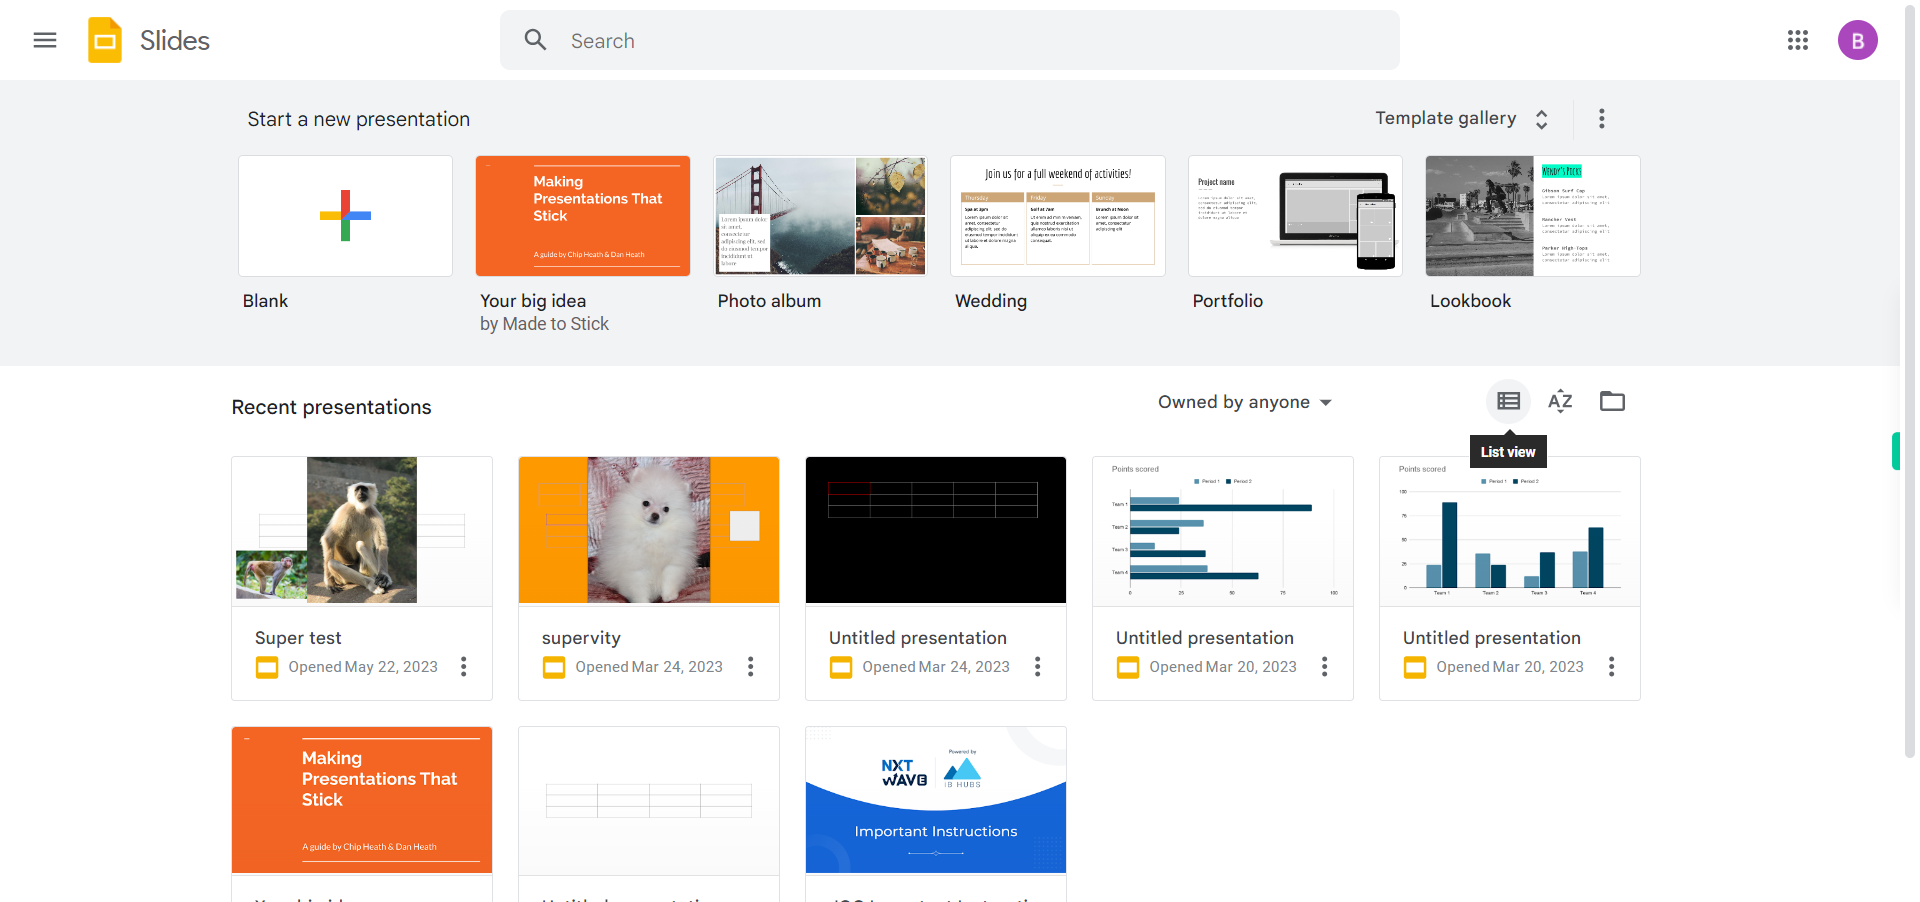Open the black Untitled presentation thumbnail
The height and width of the screenshot is (902, 1920).
click(936, 531)
